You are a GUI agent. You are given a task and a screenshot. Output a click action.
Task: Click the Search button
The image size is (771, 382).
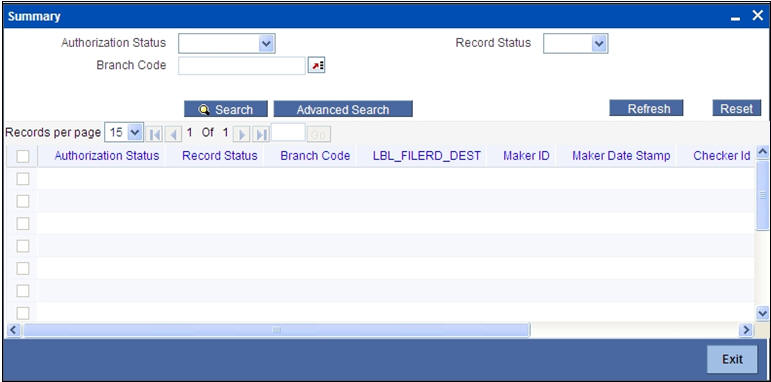pos(226,109)
